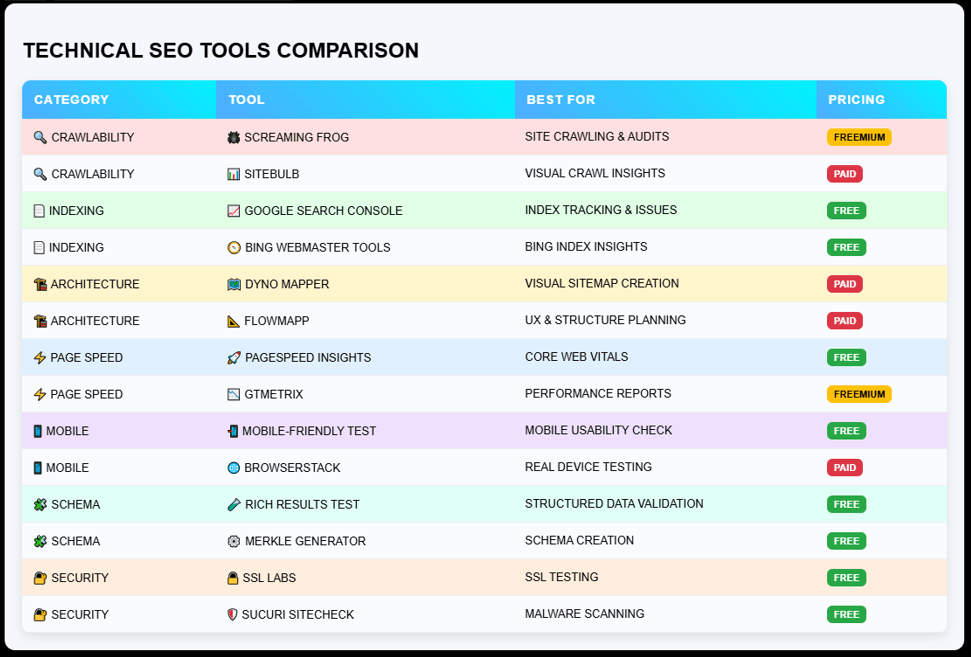Click the FREEMIUM badge on Screaming Frog row
971x657 pixels.
859,137
